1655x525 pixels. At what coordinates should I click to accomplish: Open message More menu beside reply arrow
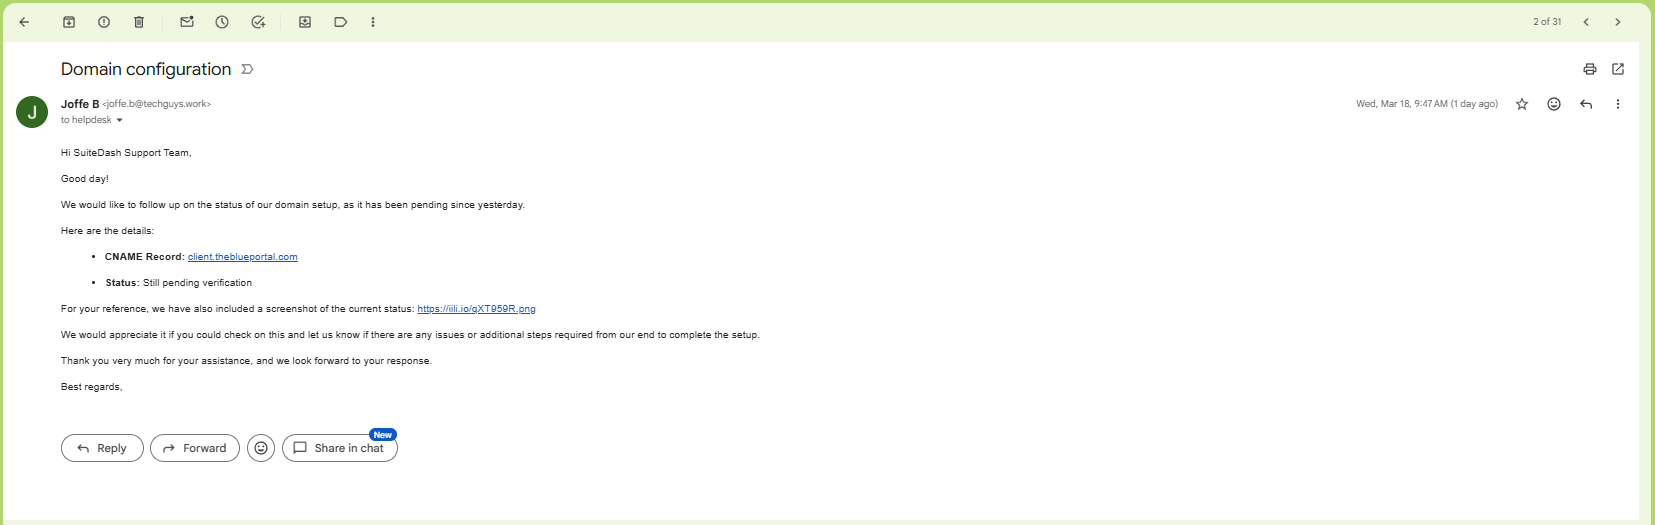pyautogui.click(x=1618, y=104)
